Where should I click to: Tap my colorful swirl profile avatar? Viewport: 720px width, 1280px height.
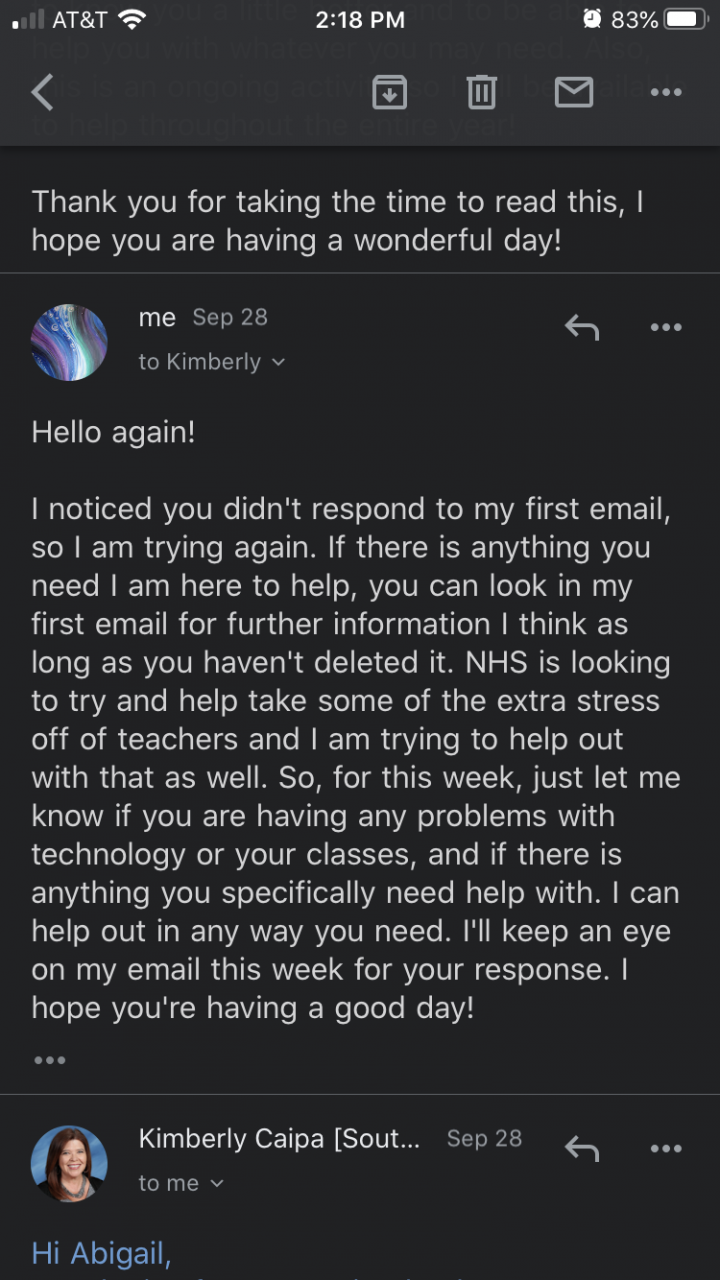[x=70, y=343]
